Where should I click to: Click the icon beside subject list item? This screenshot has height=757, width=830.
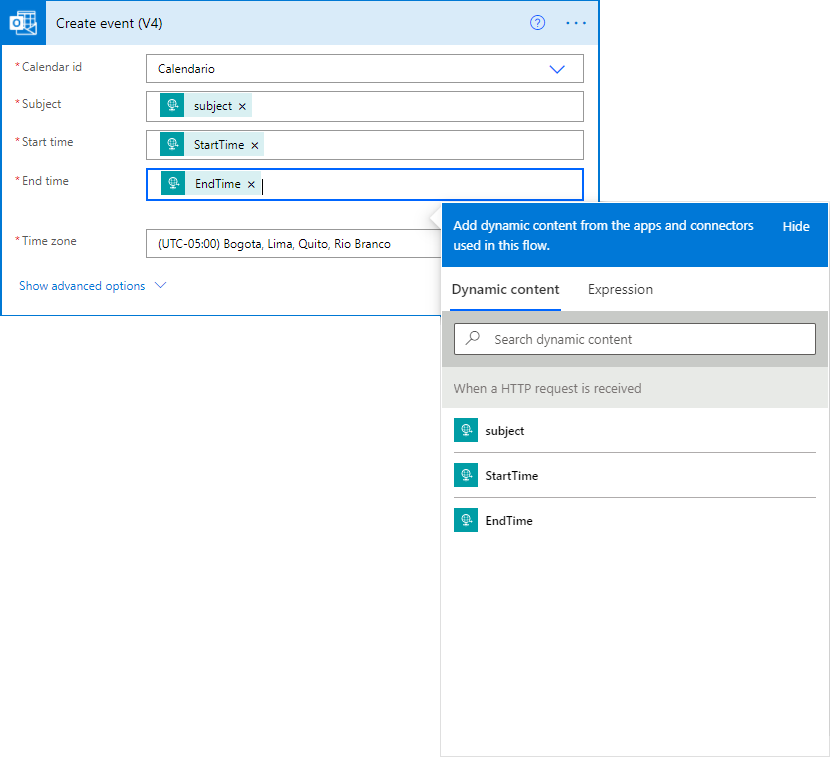[x=466, y=430]
